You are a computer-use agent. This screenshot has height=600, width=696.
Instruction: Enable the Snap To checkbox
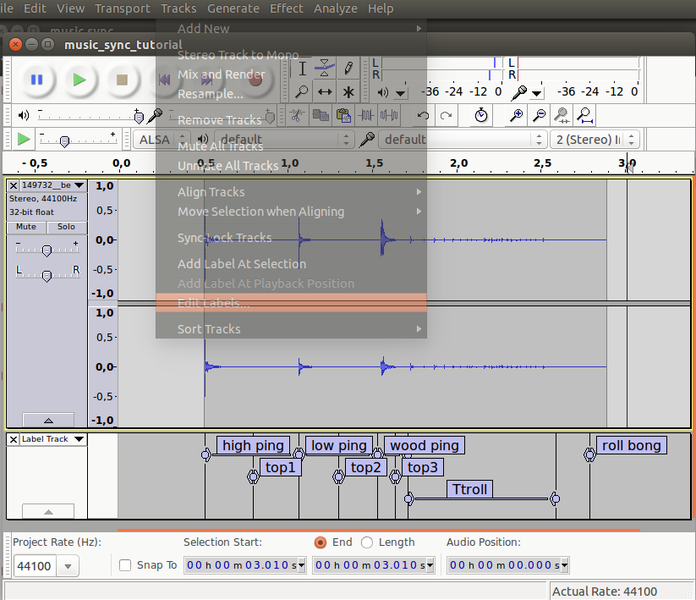point(125,565)
